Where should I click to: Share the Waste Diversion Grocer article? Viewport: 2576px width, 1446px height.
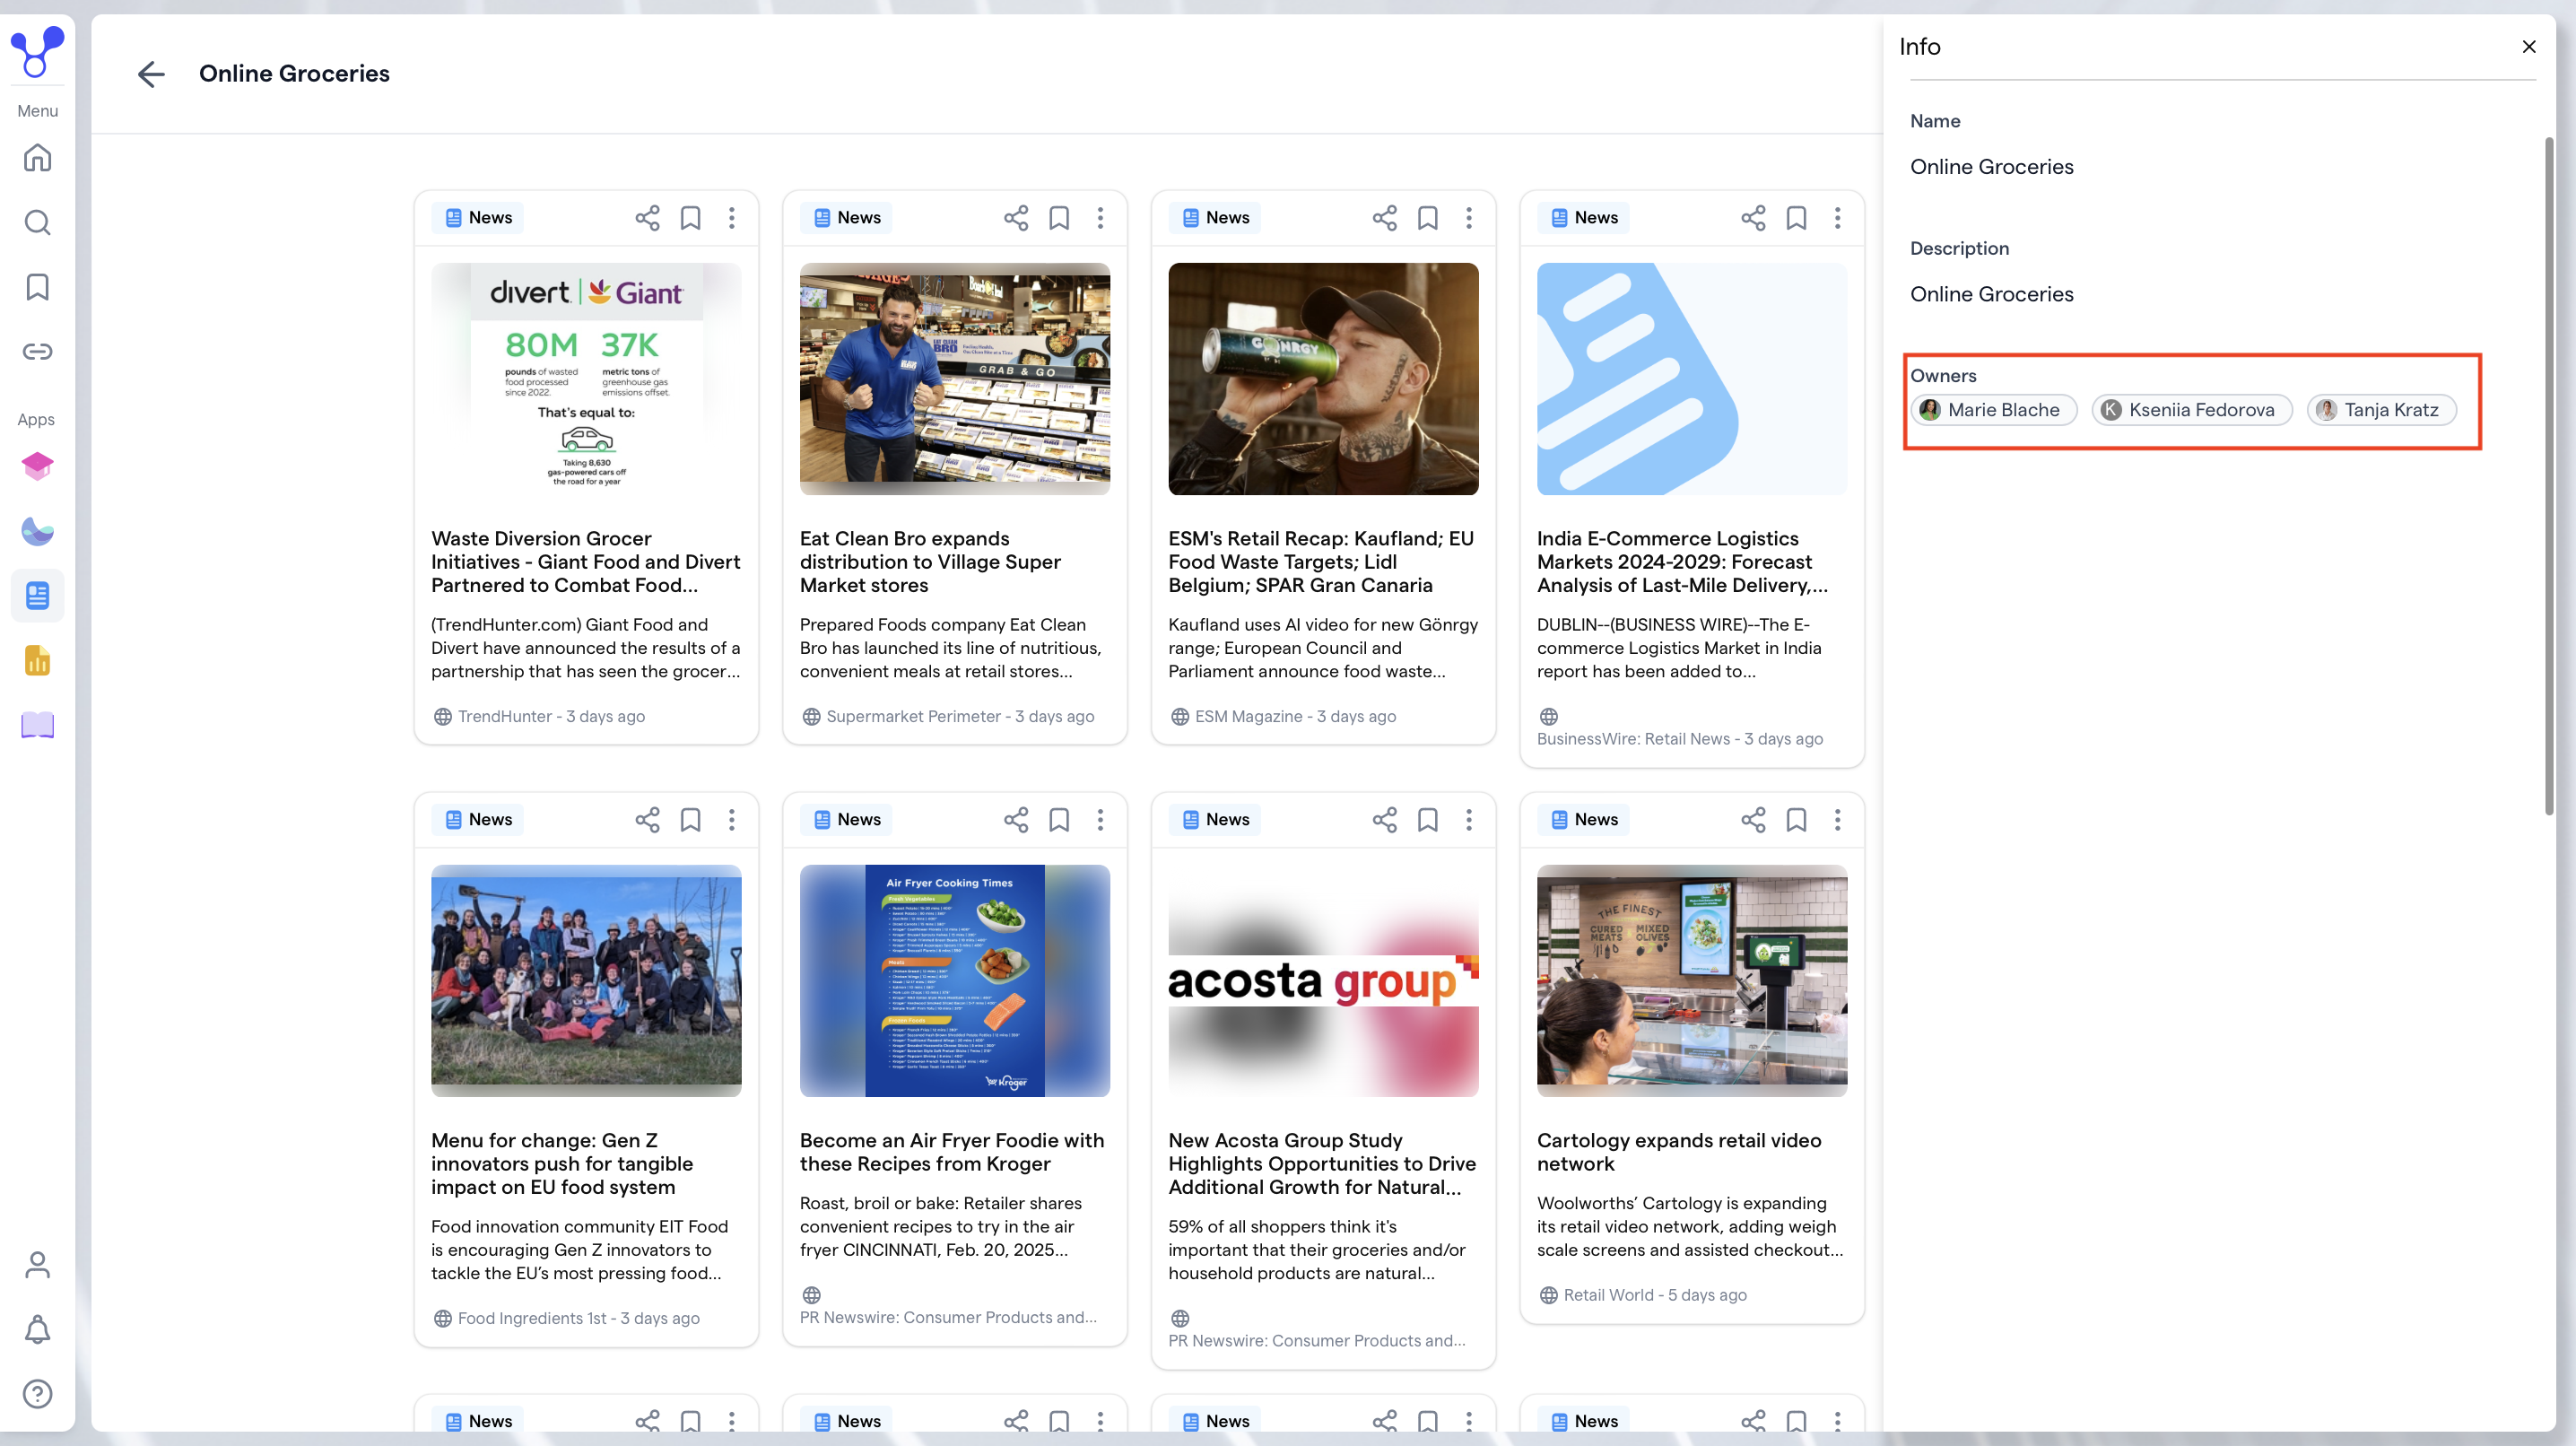pos(647,218)
